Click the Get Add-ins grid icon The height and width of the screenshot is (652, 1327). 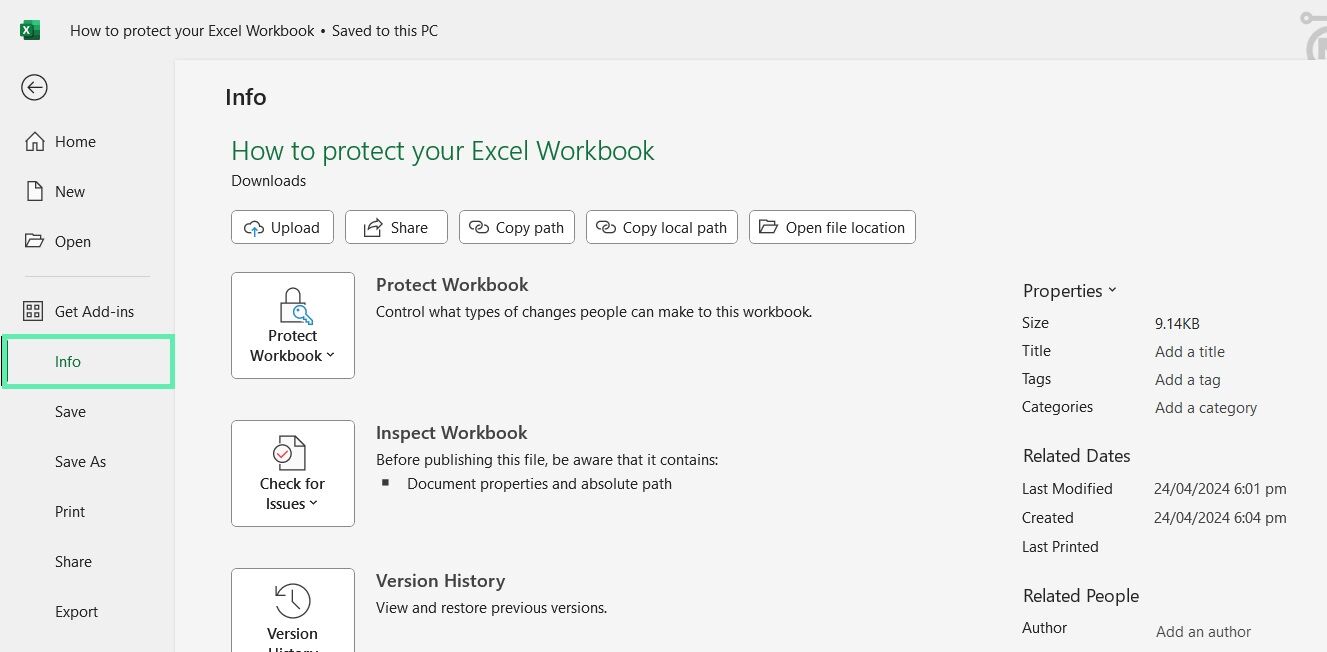click(x=34, y=311)
